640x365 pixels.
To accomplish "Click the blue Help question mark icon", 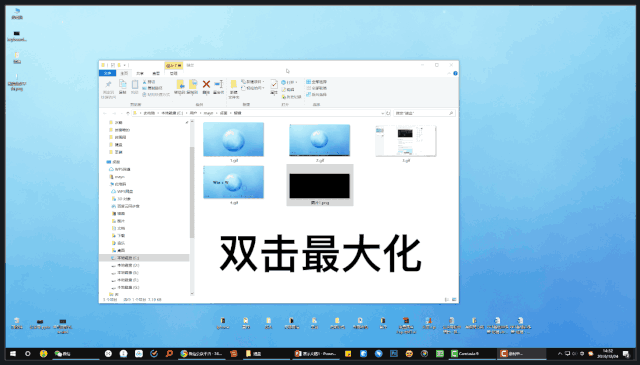I will coord(456,73).
